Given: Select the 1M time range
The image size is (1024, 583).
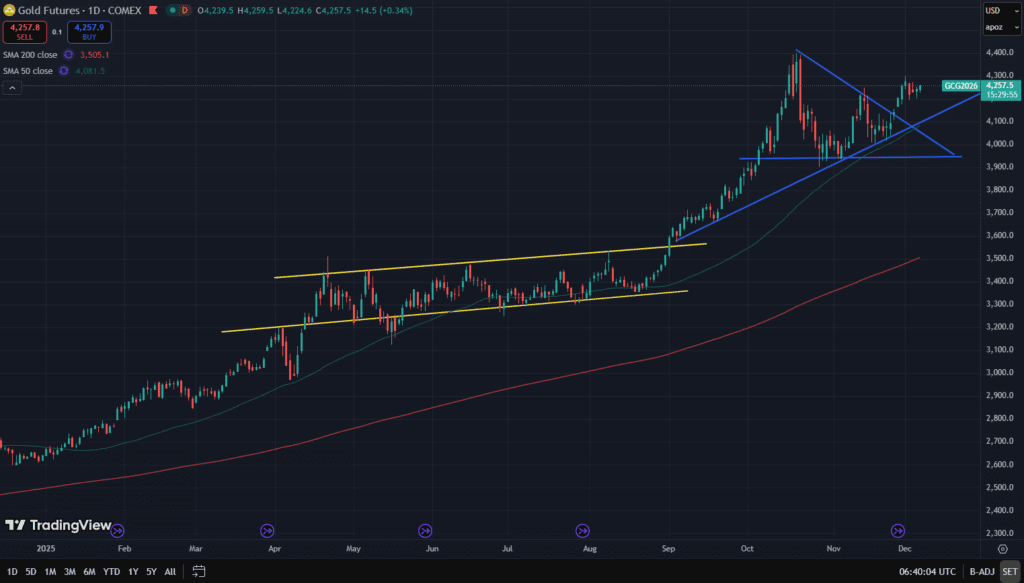Looking at the screenshot, I should (x=50, y=571).
